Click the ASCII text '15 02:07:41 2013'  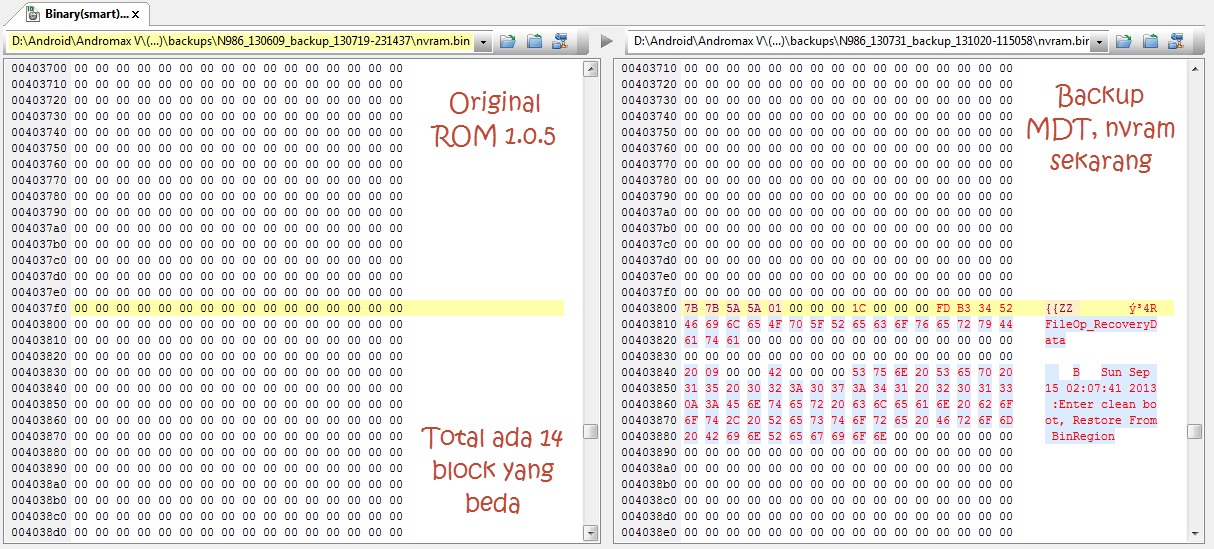(1101, 388)
